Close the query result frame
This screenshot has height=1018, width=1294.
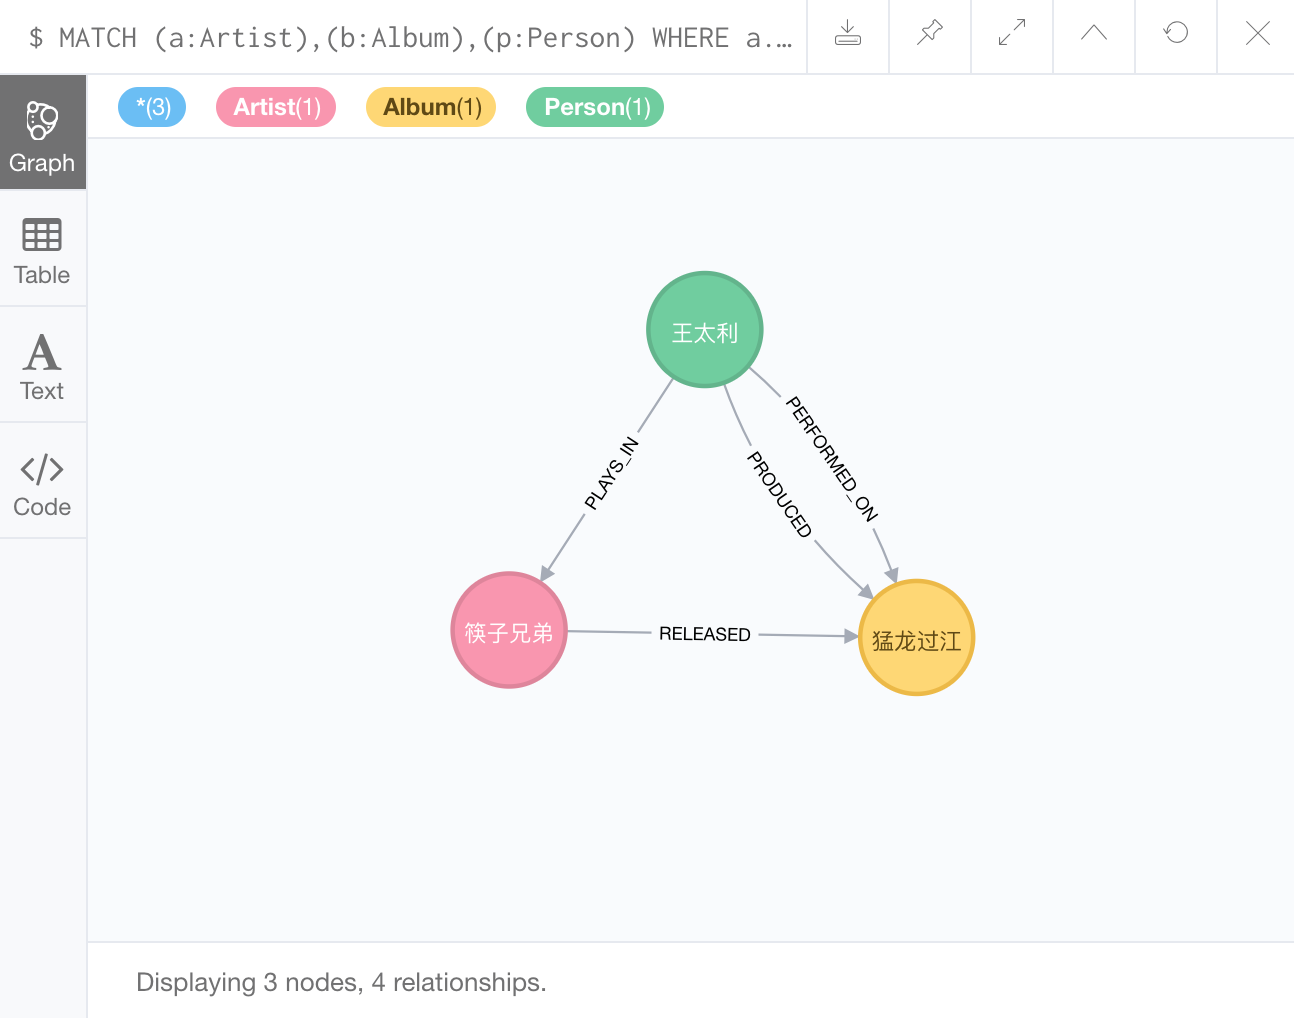point(1258,34)
